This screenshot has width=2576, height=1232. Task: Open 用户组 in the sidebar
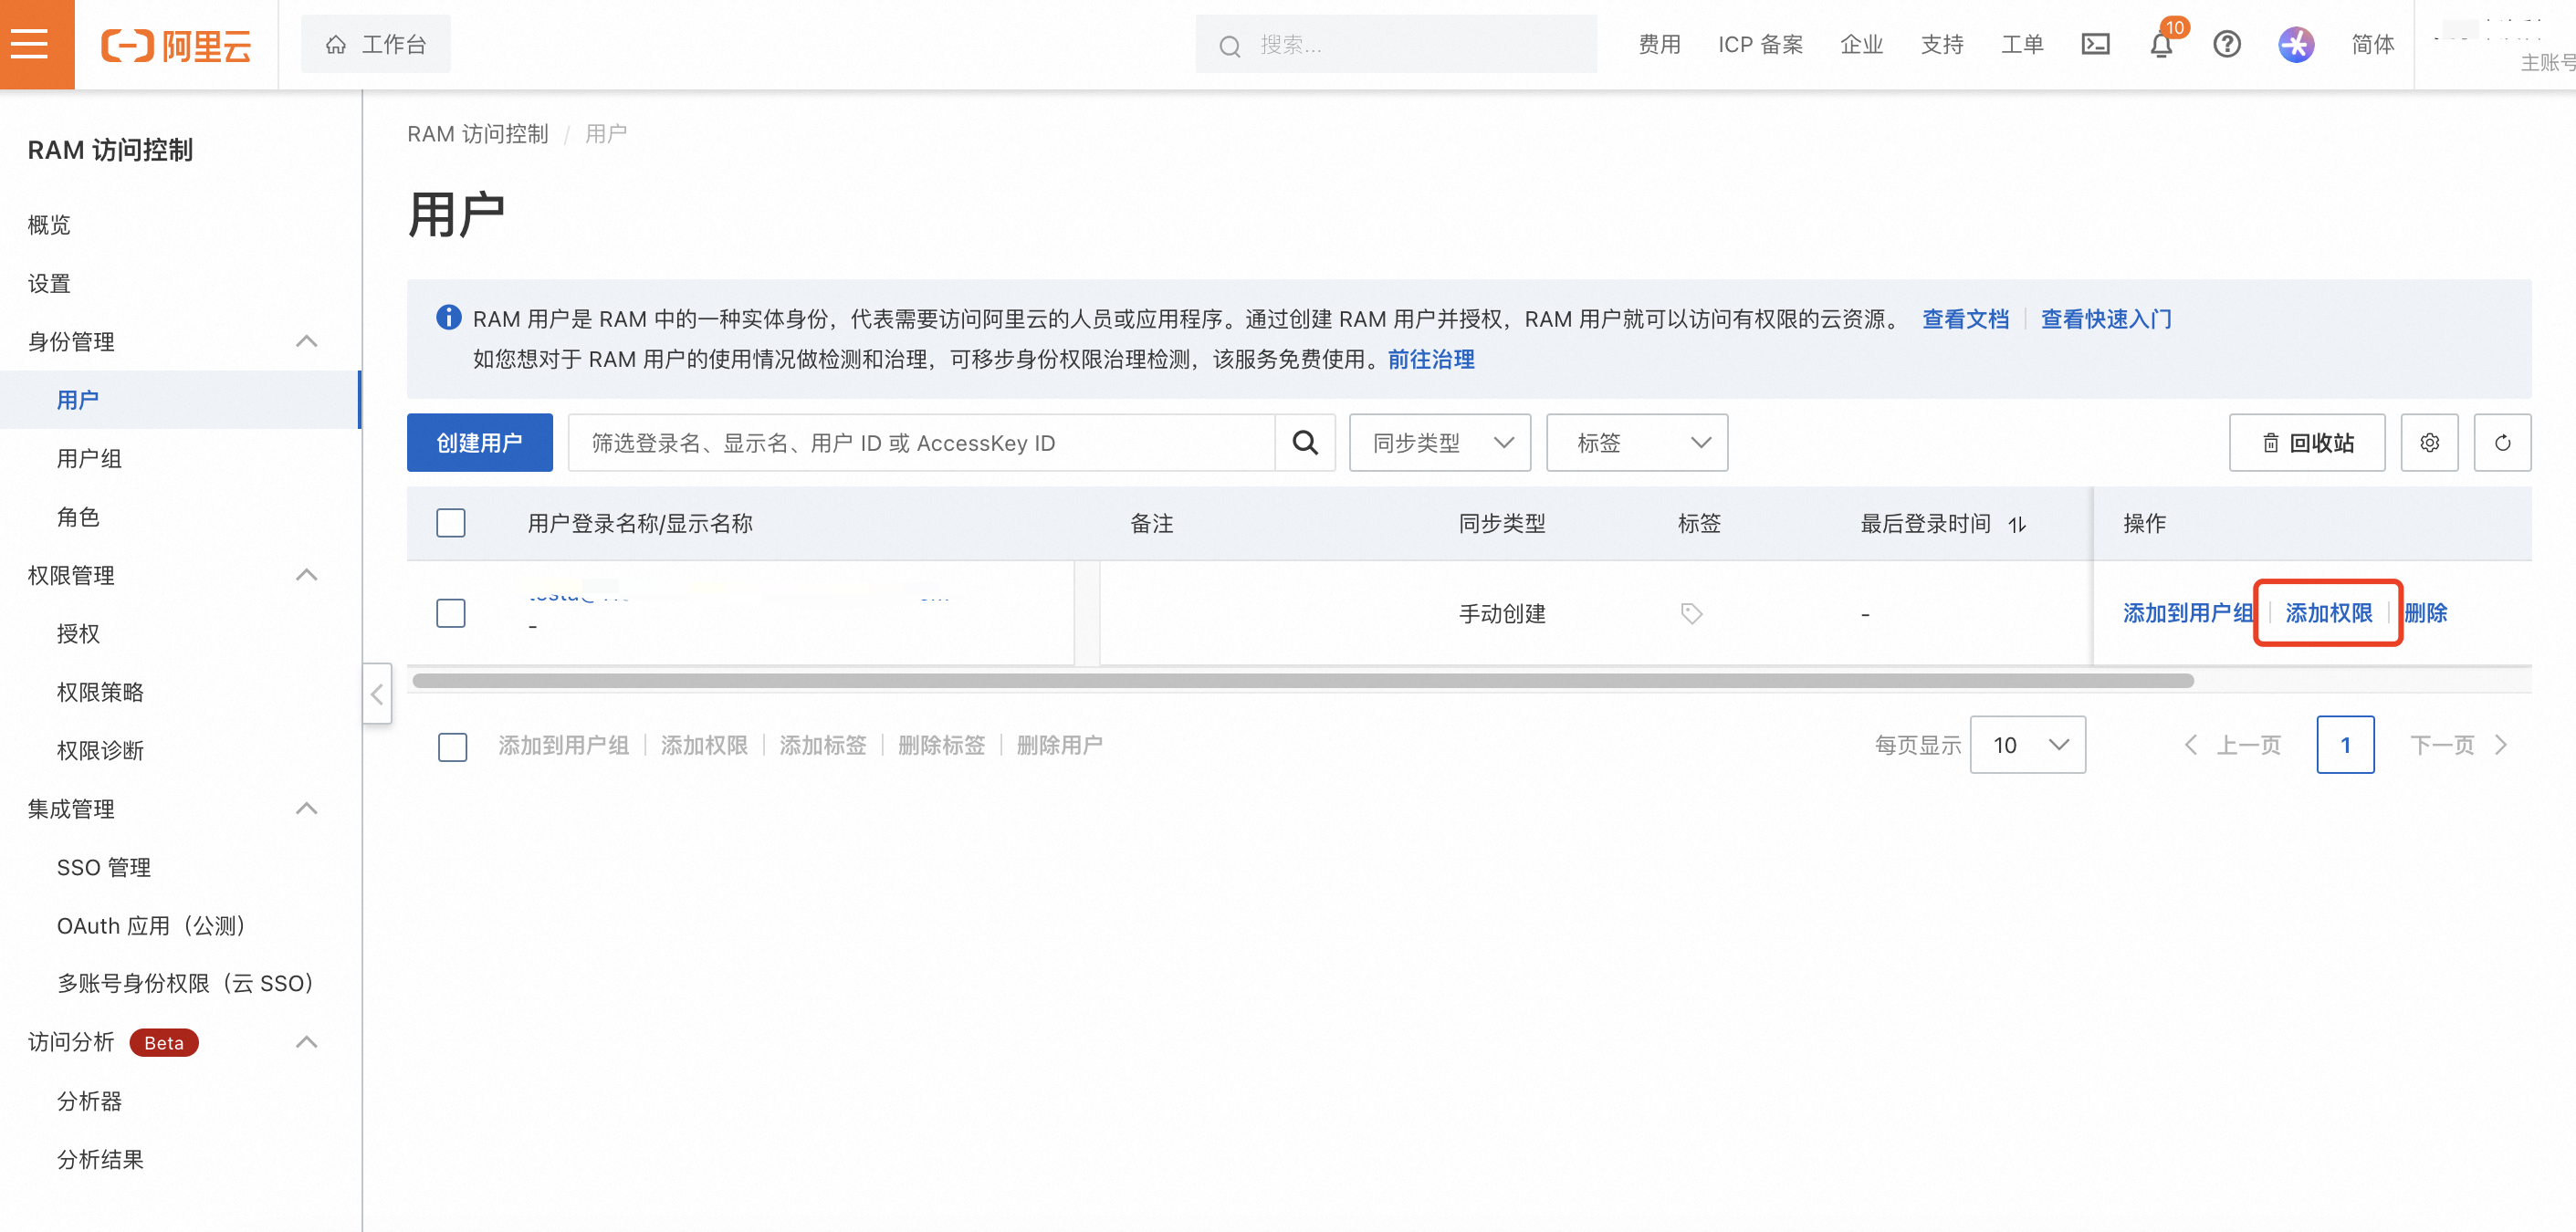coord(90,458)
